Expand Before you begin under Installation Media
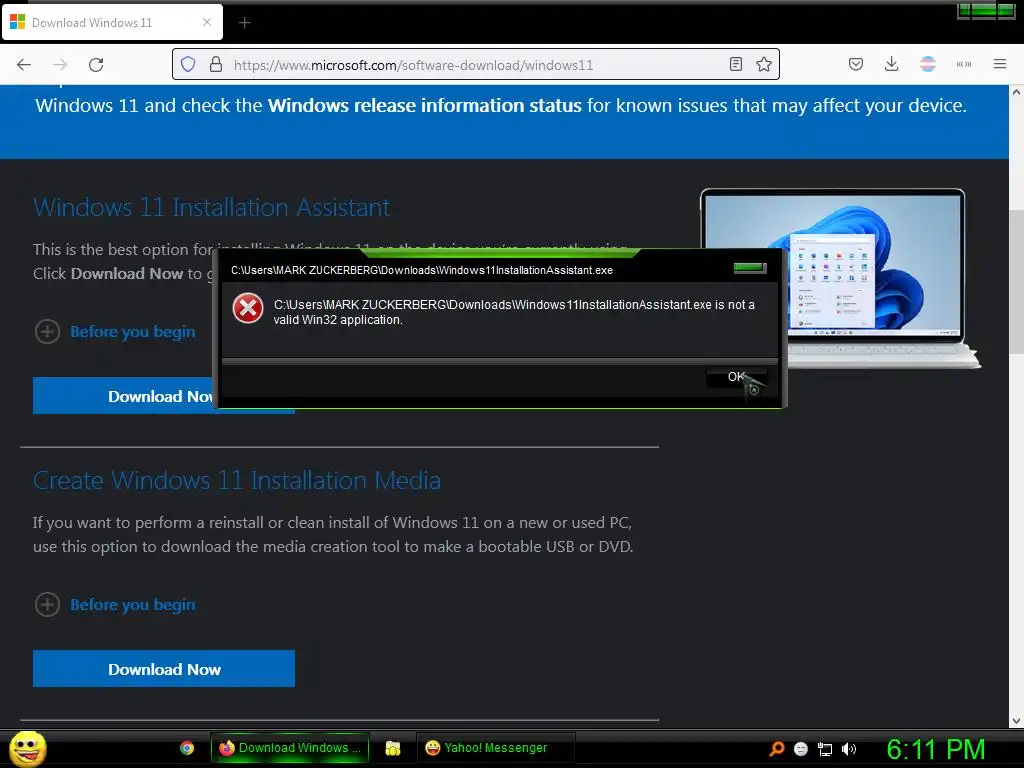The height and width of the screenshot is (768, 1024). tap(116, 605)
